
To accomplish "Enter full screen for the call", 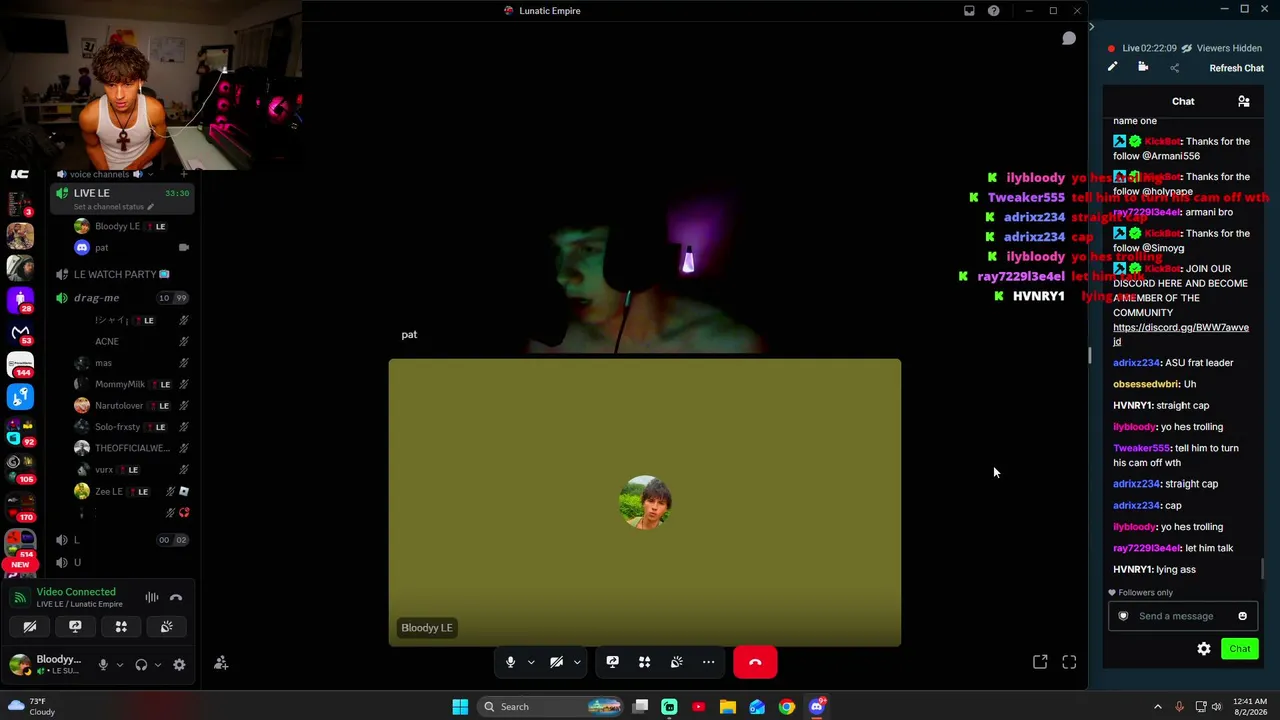I will pyautogui.click(x=1069, y=662).
